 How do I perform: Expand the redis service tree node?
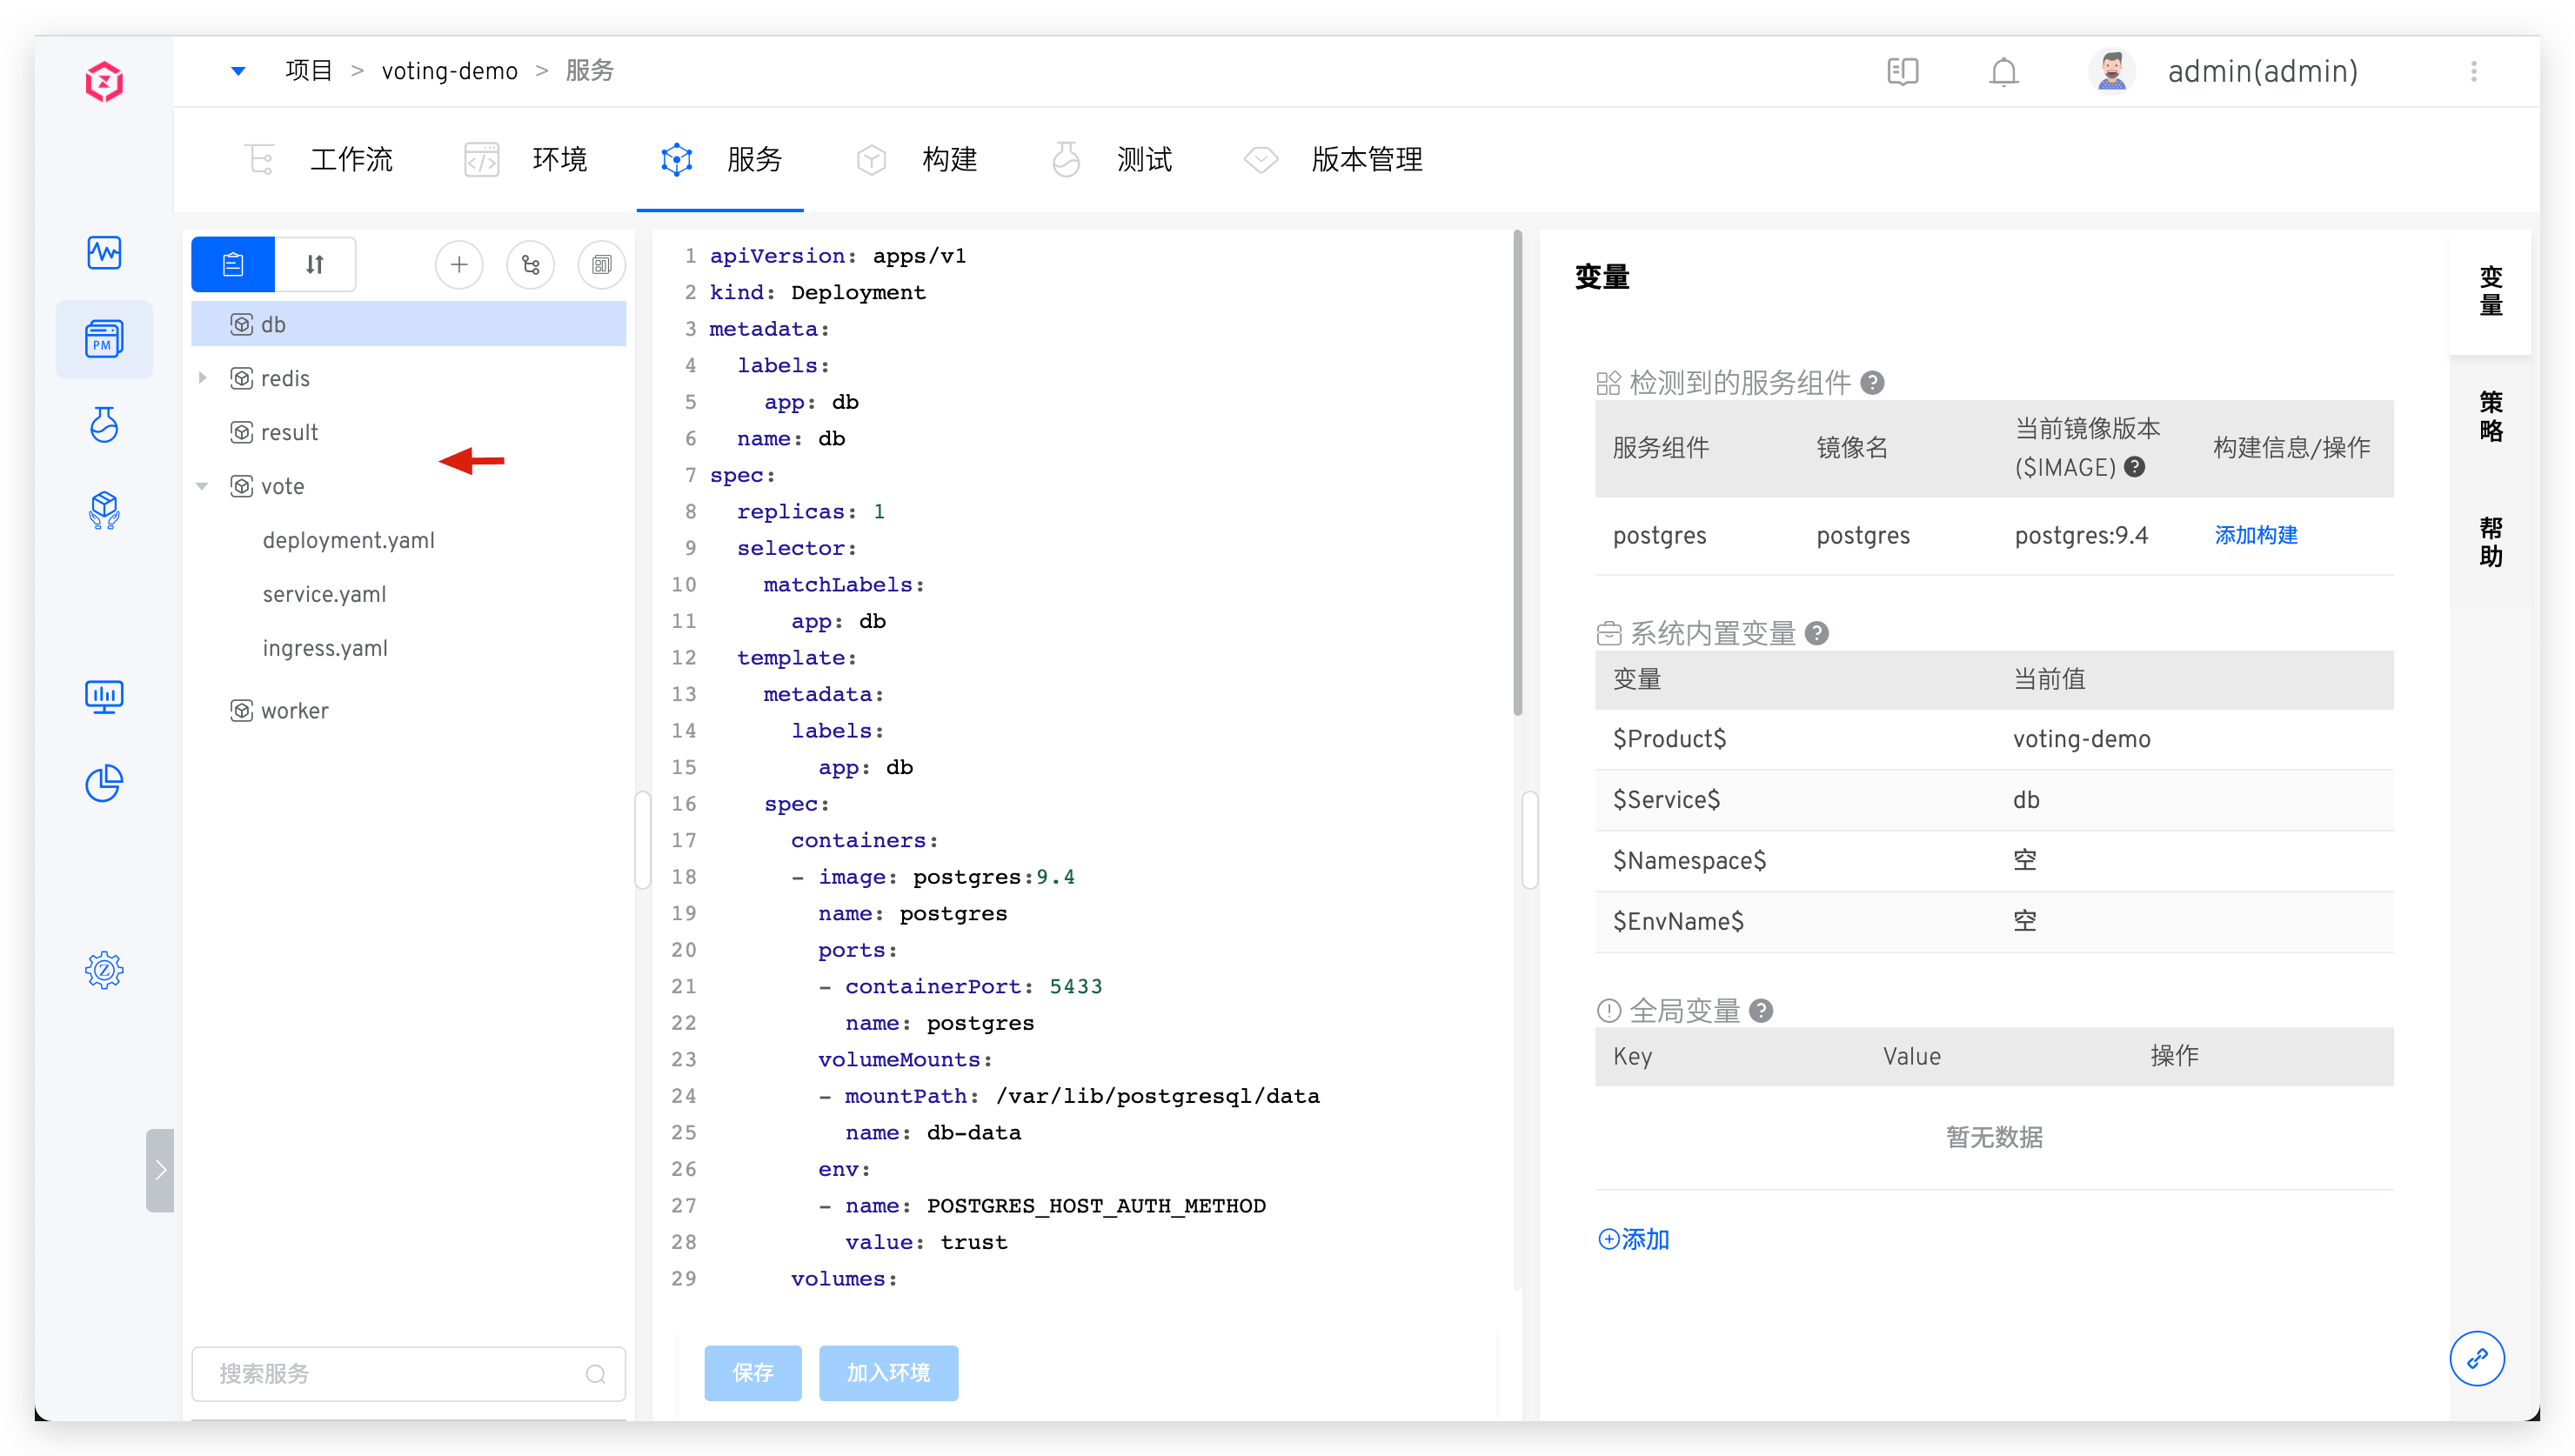click(203, 378)
